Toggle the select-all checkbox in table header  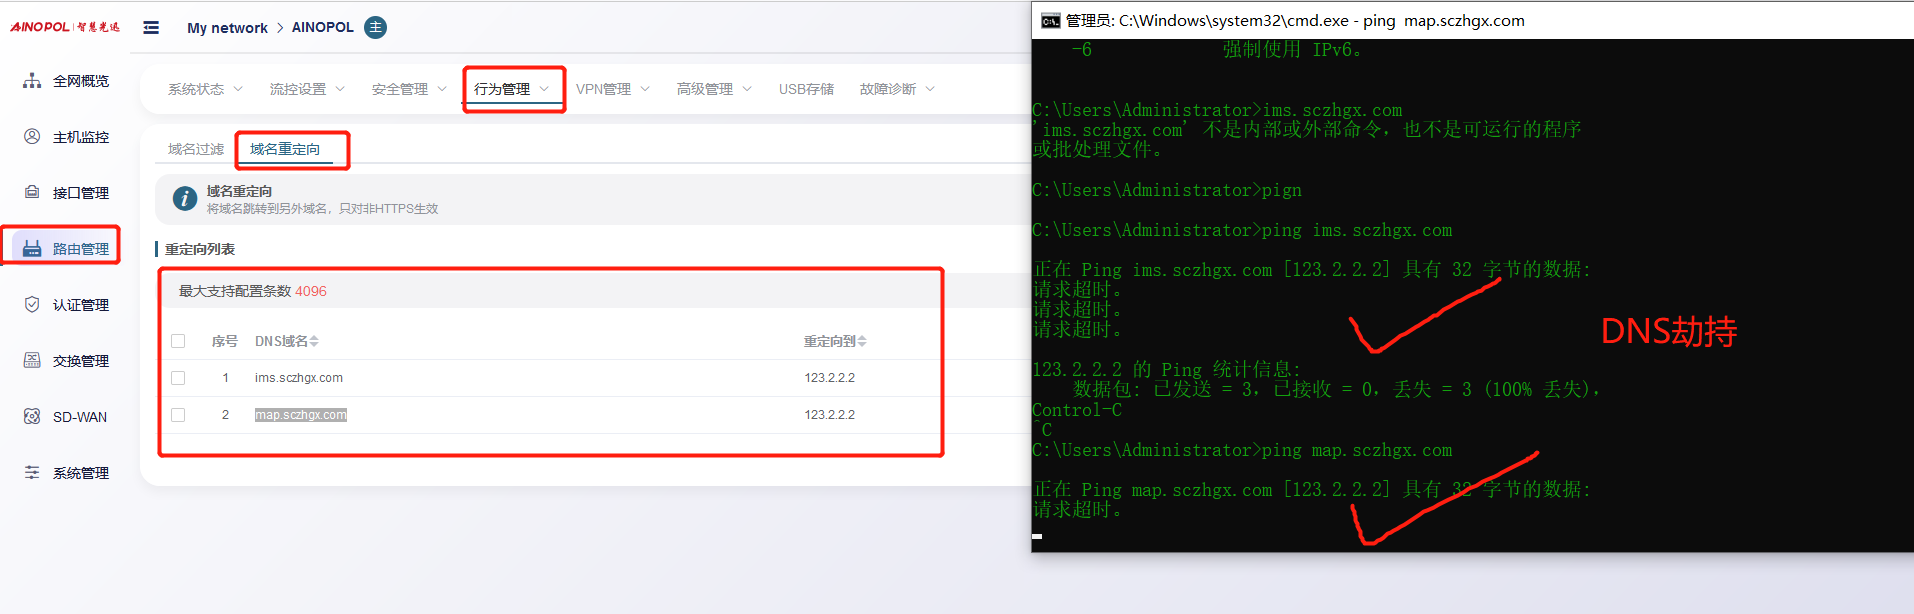(178, 341)
